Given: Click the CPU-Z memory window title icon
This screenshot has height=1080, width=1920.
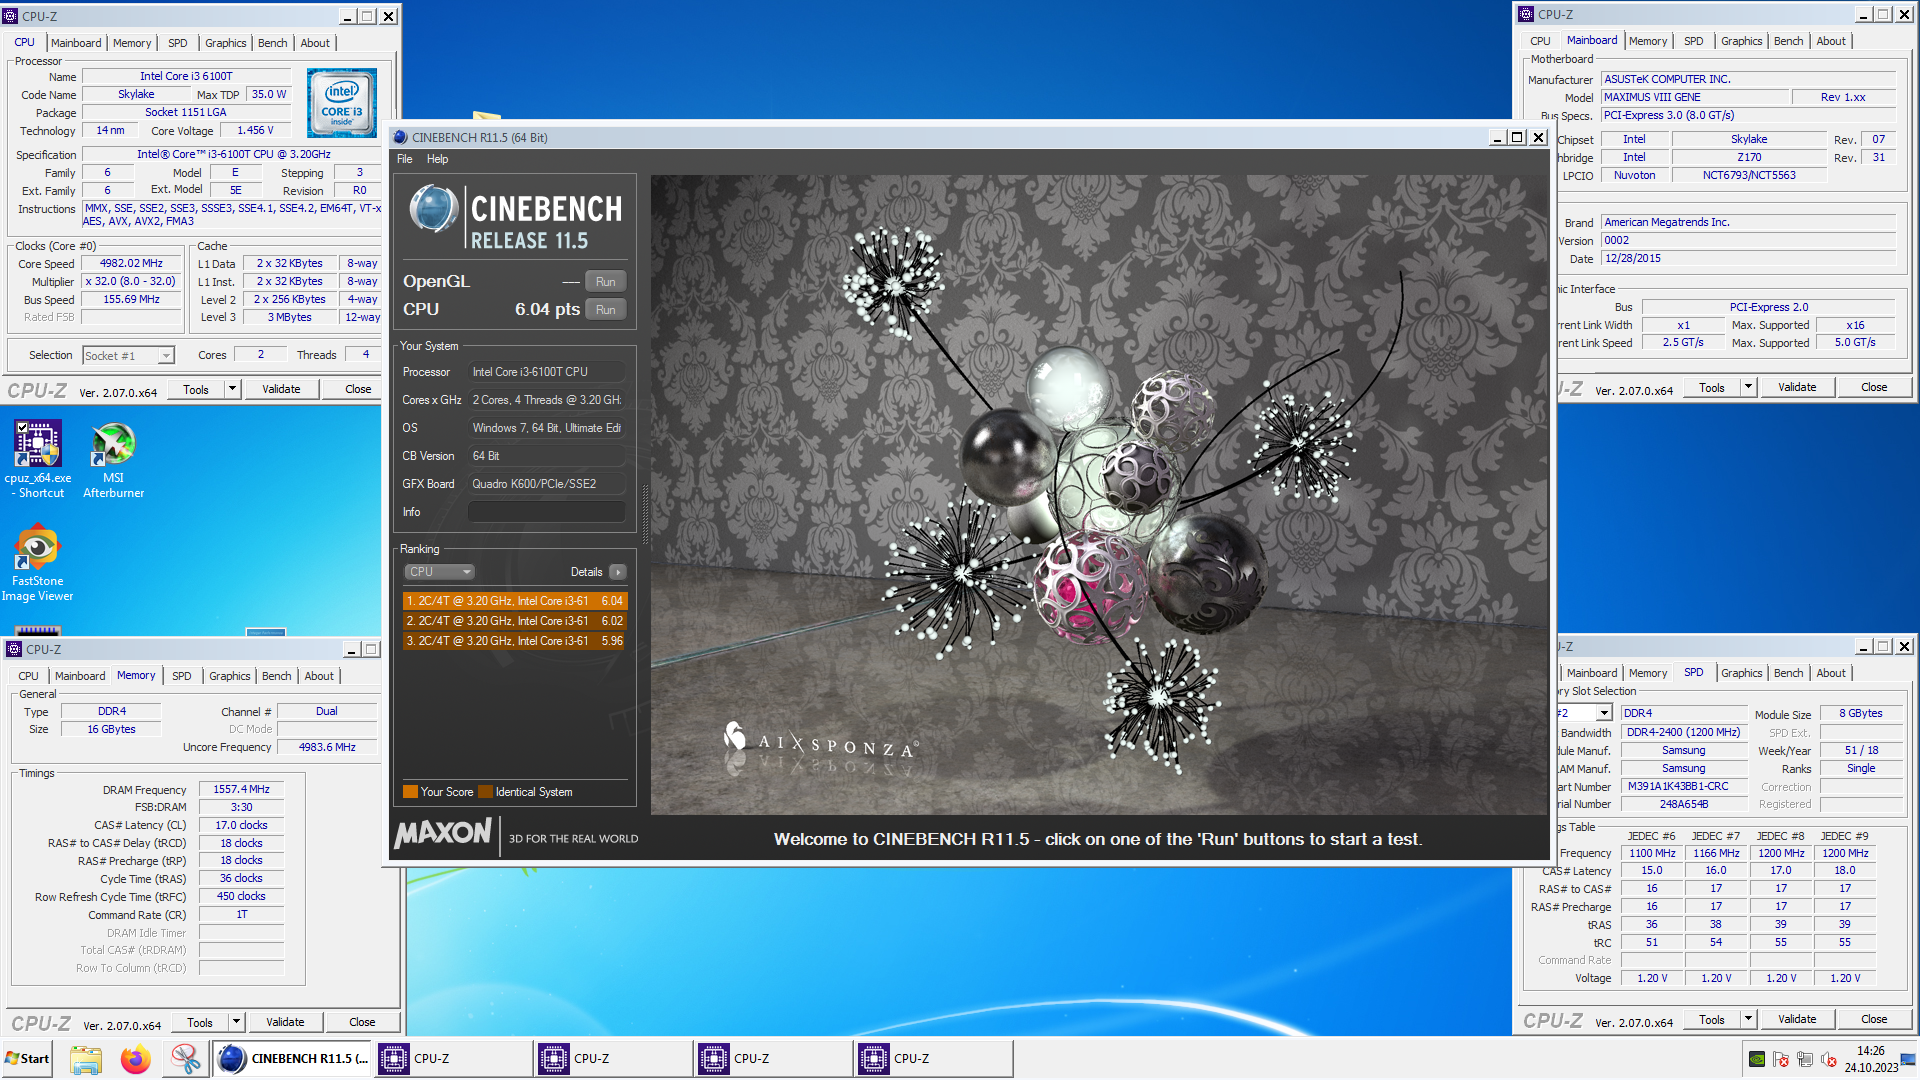Looking at the screenshot, I should point(14,649).
